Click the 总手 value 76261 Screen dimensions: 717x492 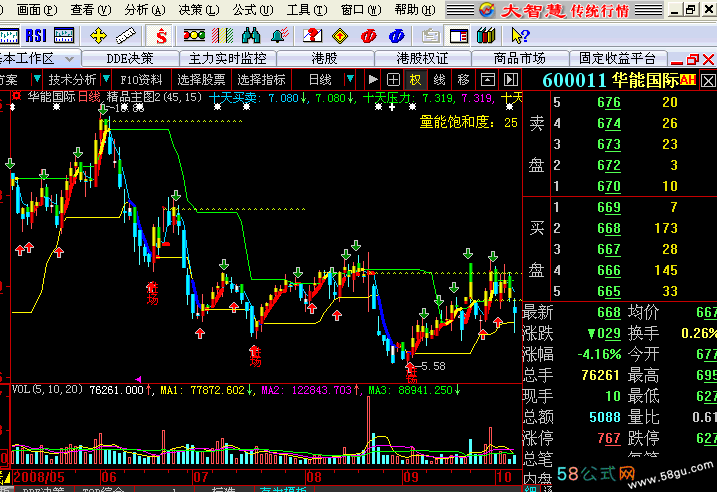[600, 375]
